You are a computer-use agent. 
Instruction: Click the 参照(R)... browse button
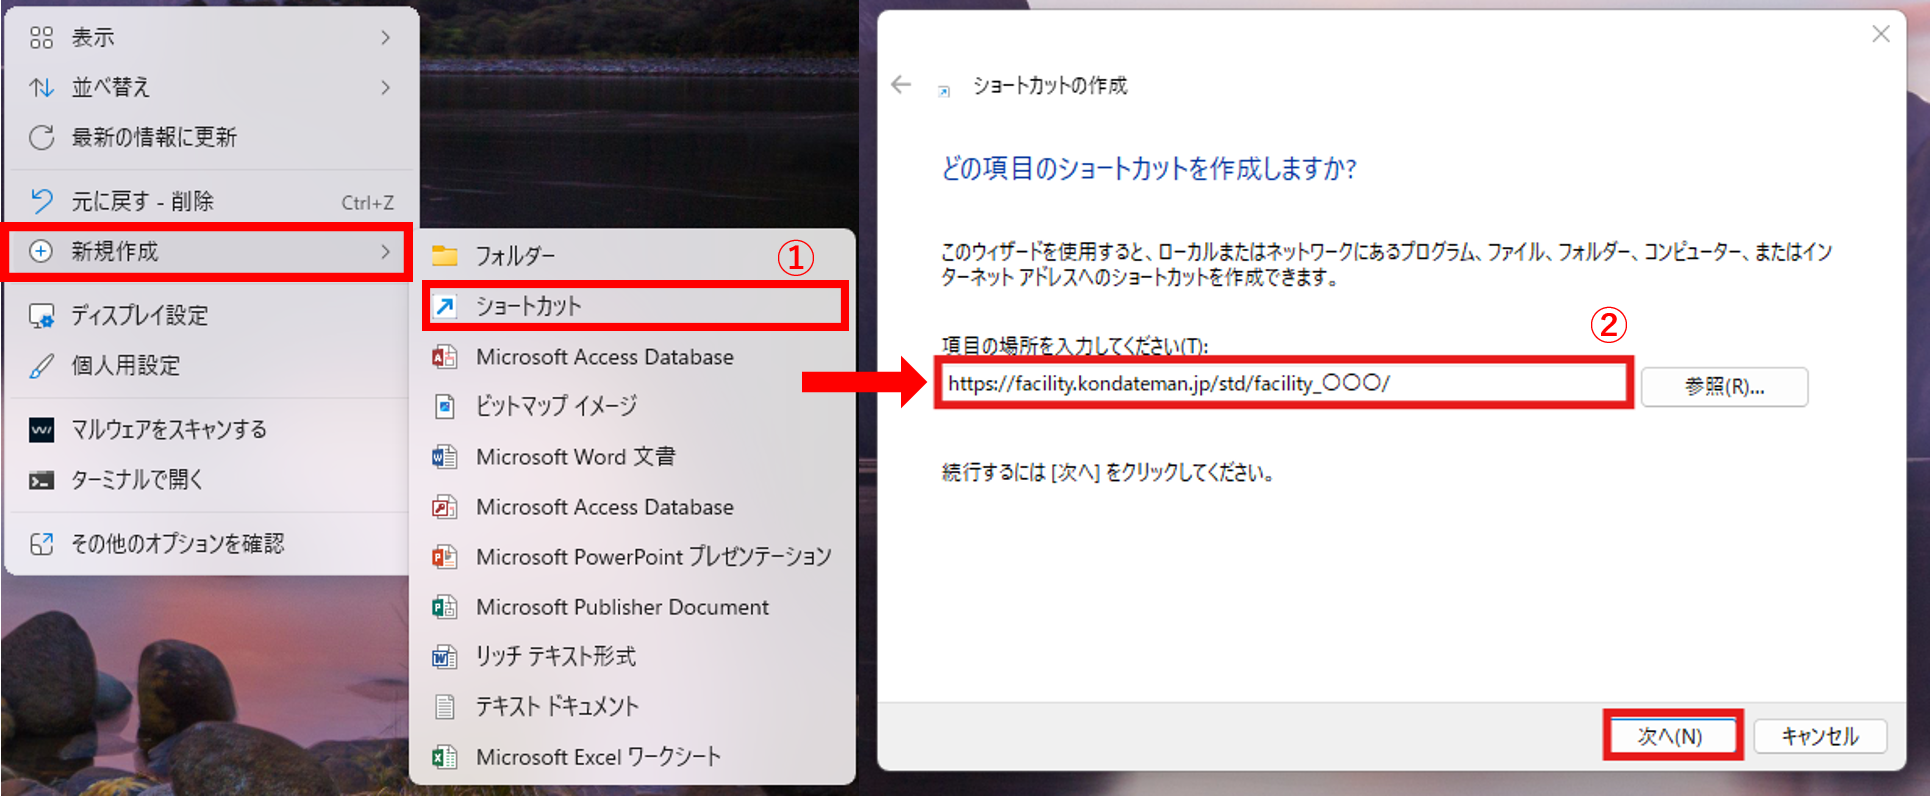coord(1724,387)
